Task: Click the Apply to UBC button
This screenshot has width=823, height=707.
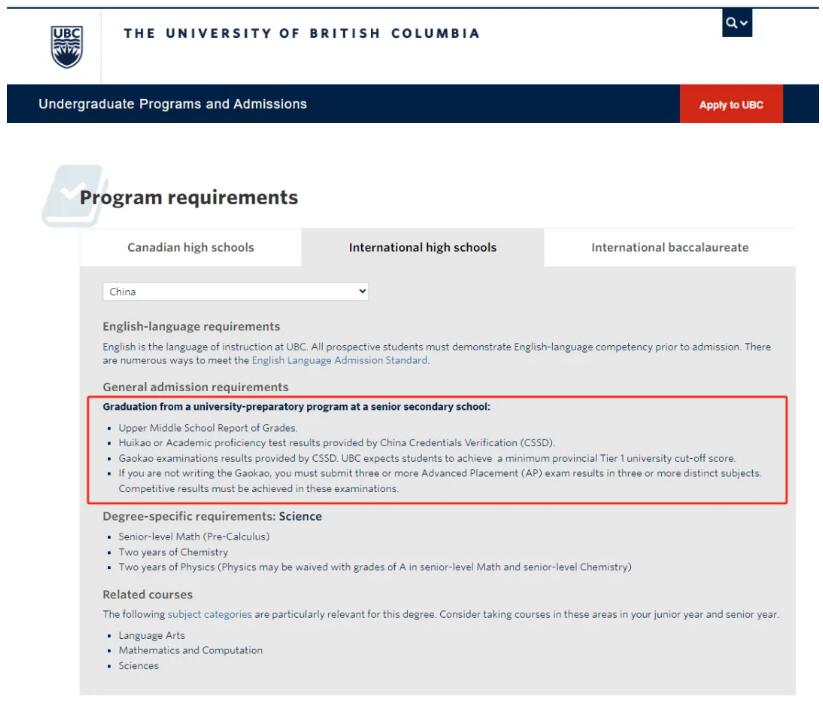Action: 731,104
